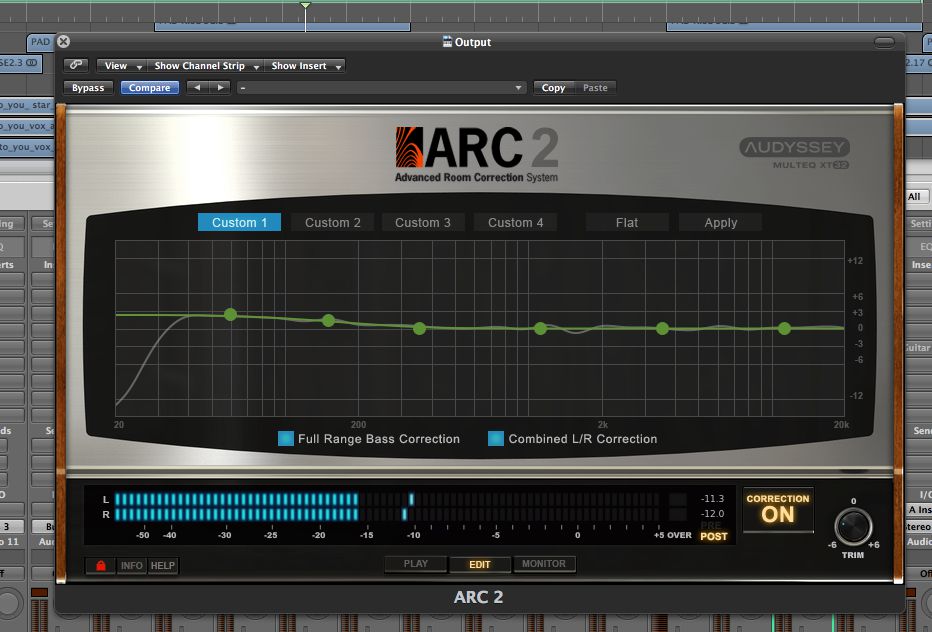Toggle the Correction ON switch
Image resolution: width=932 pixels, height=632 pixels.
point(777,509)
